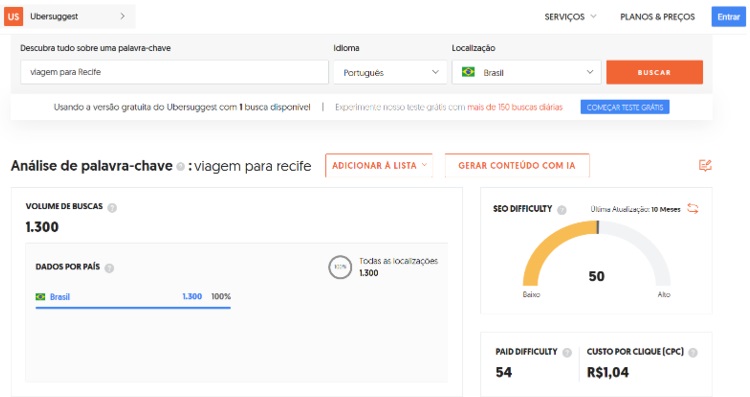Click COMEÇAR TESTE GRÁTIS button

[x=625, y=107]
